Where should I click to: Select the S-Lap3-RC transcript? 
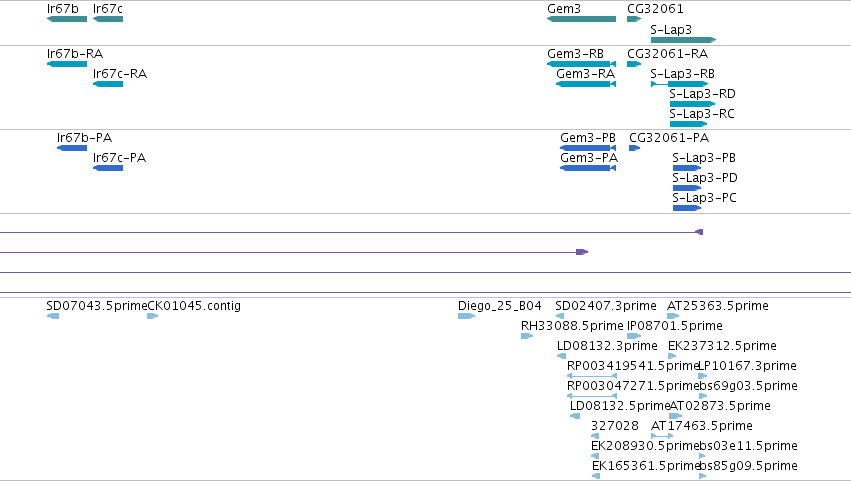tap(689, 124)
